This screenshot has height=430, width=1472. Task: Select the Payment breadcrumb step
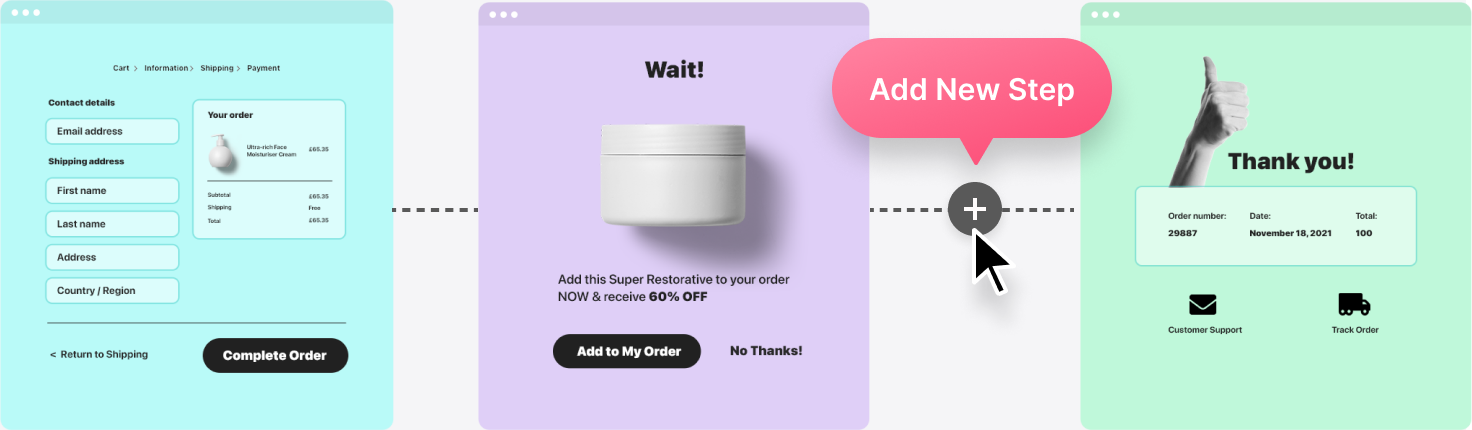[264, 68]
